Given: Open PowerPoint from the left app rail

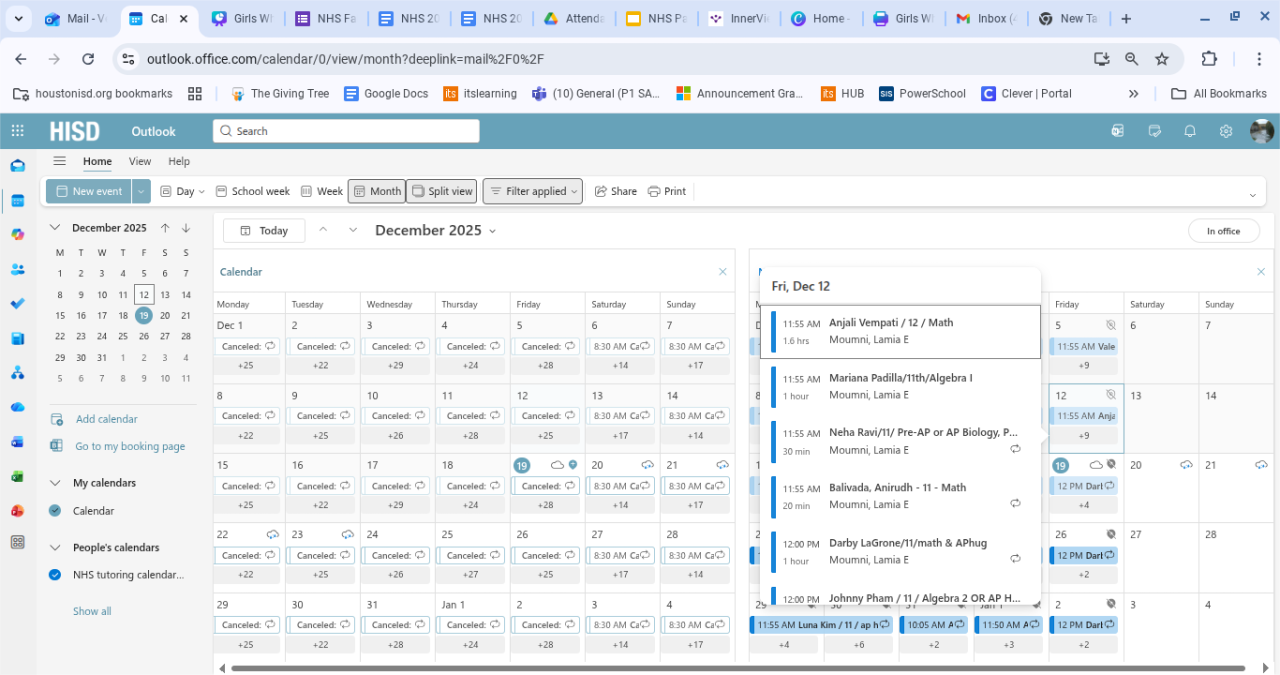Looking at the screenshot, I should coord(18,510).
